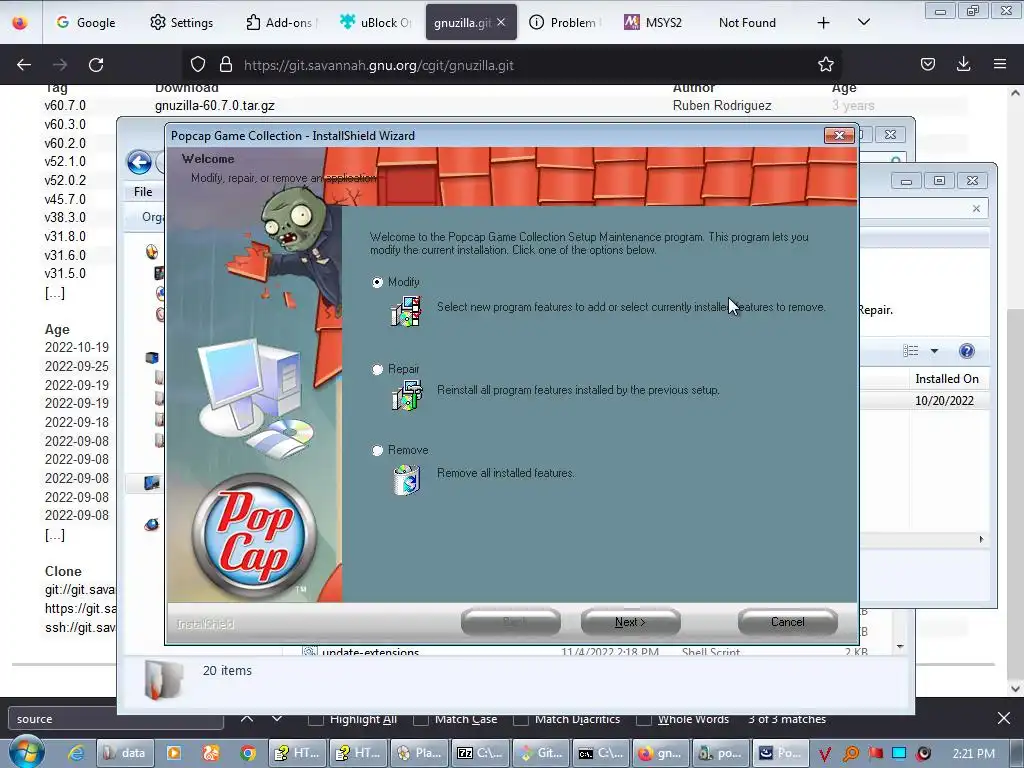Open the Firefox downloads panel

(963, 64)
